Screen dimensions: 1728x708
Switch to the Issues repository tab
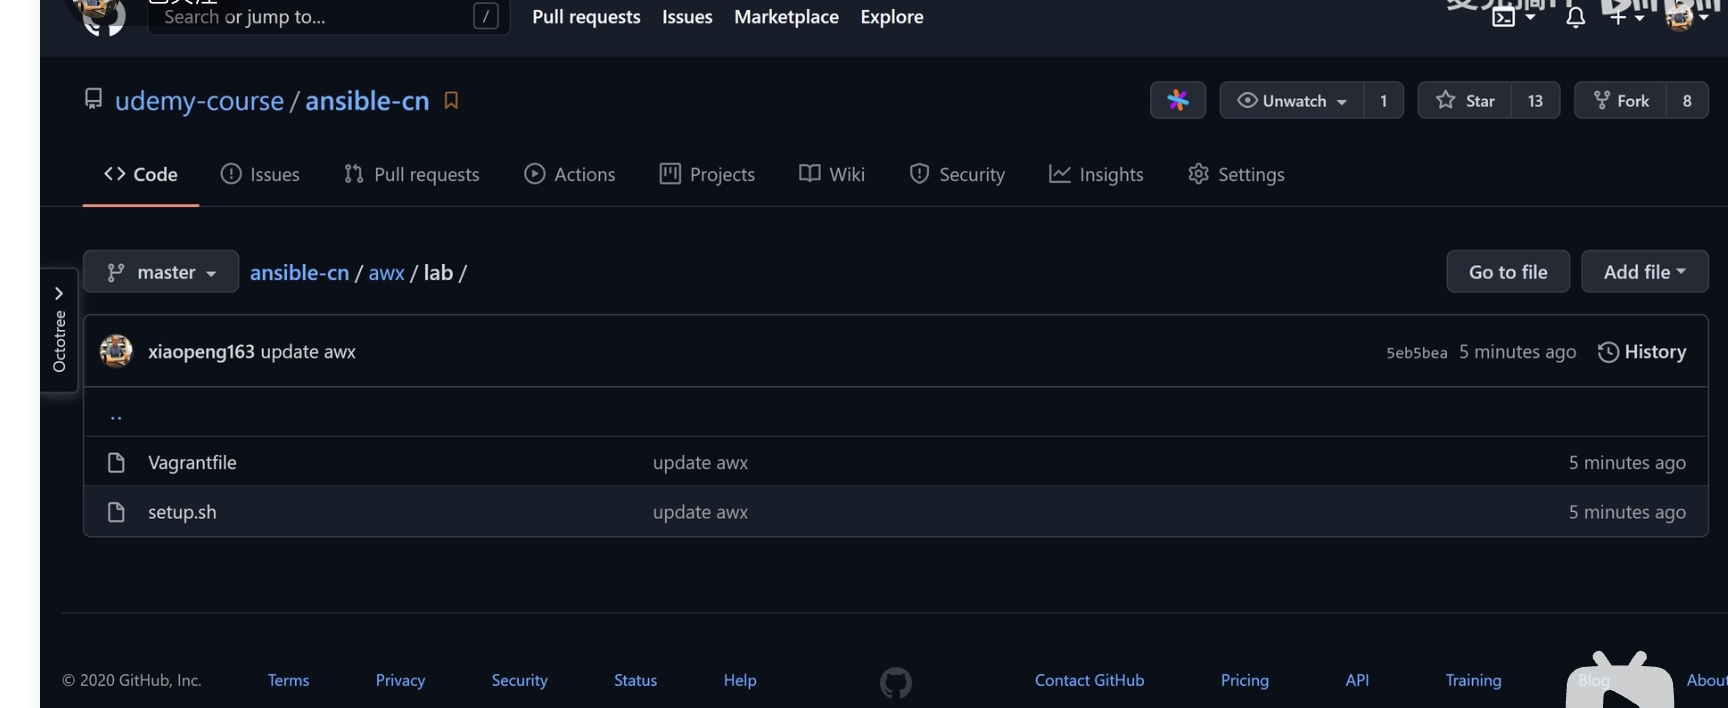260,174
